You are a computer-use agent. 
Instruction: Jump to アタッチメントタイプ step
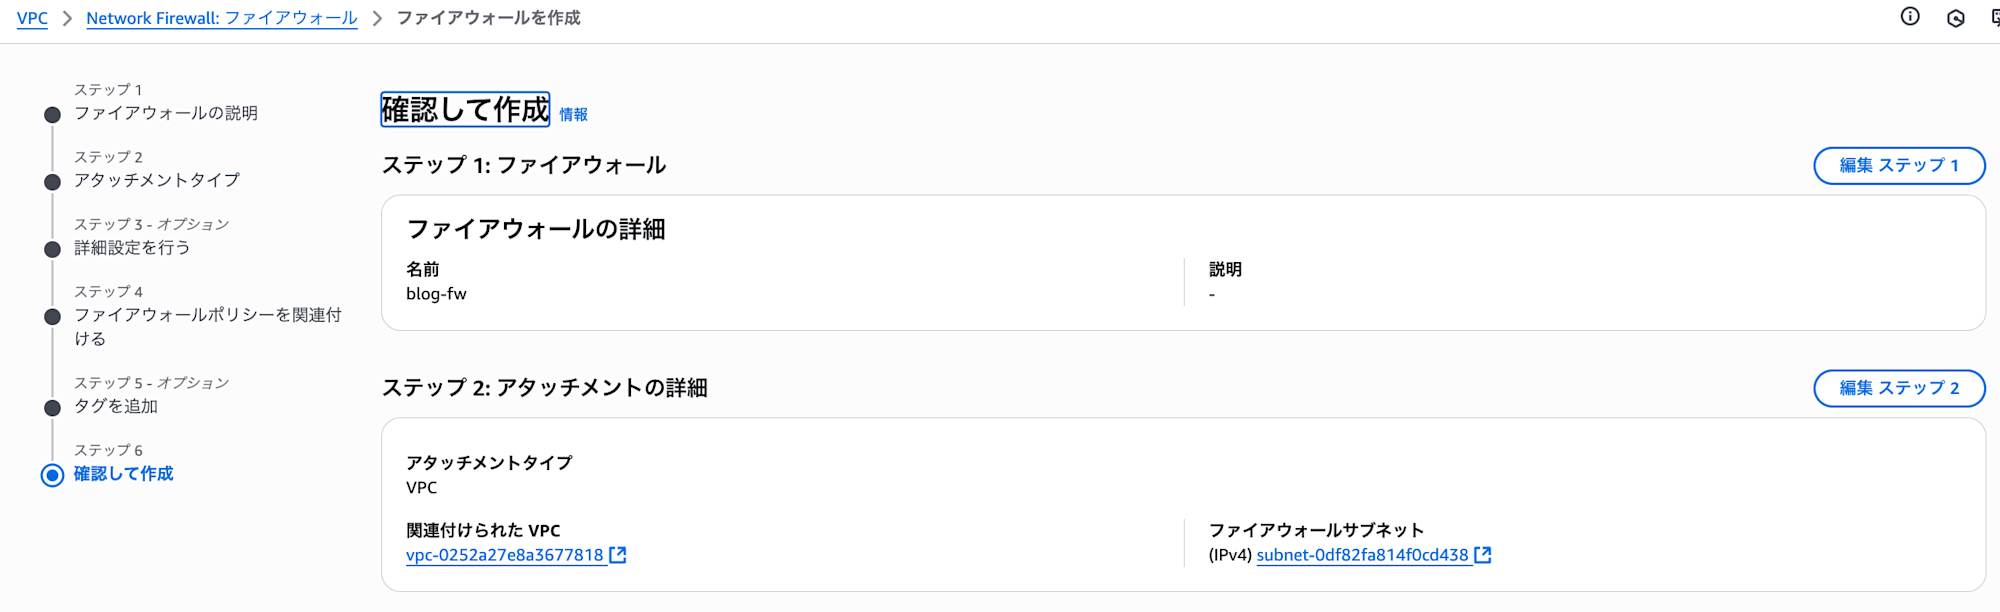coord(156,180)
